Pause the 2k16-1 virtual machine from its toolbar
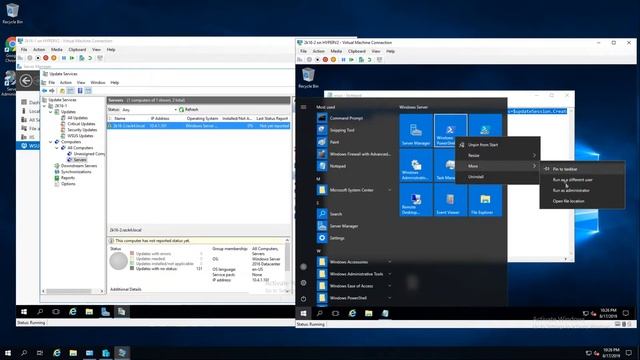Screen dimensions: 640x360 64,58
